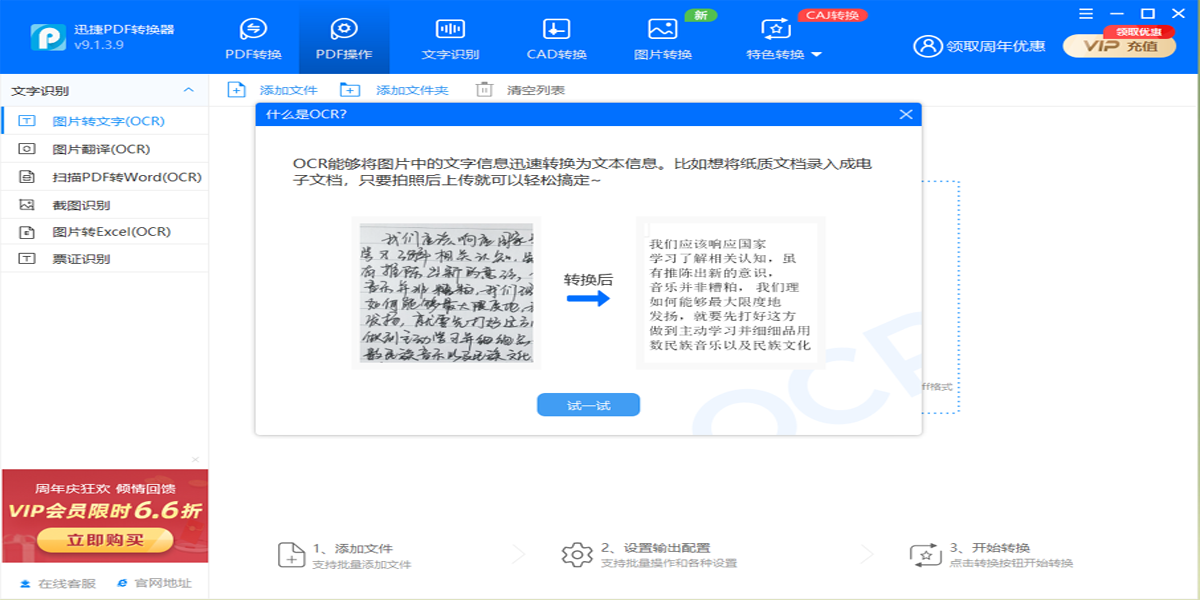Screen dimensions: 1200x600
Task: Collapse the 文字识别 sidebar panel
Action: point(190,90)
